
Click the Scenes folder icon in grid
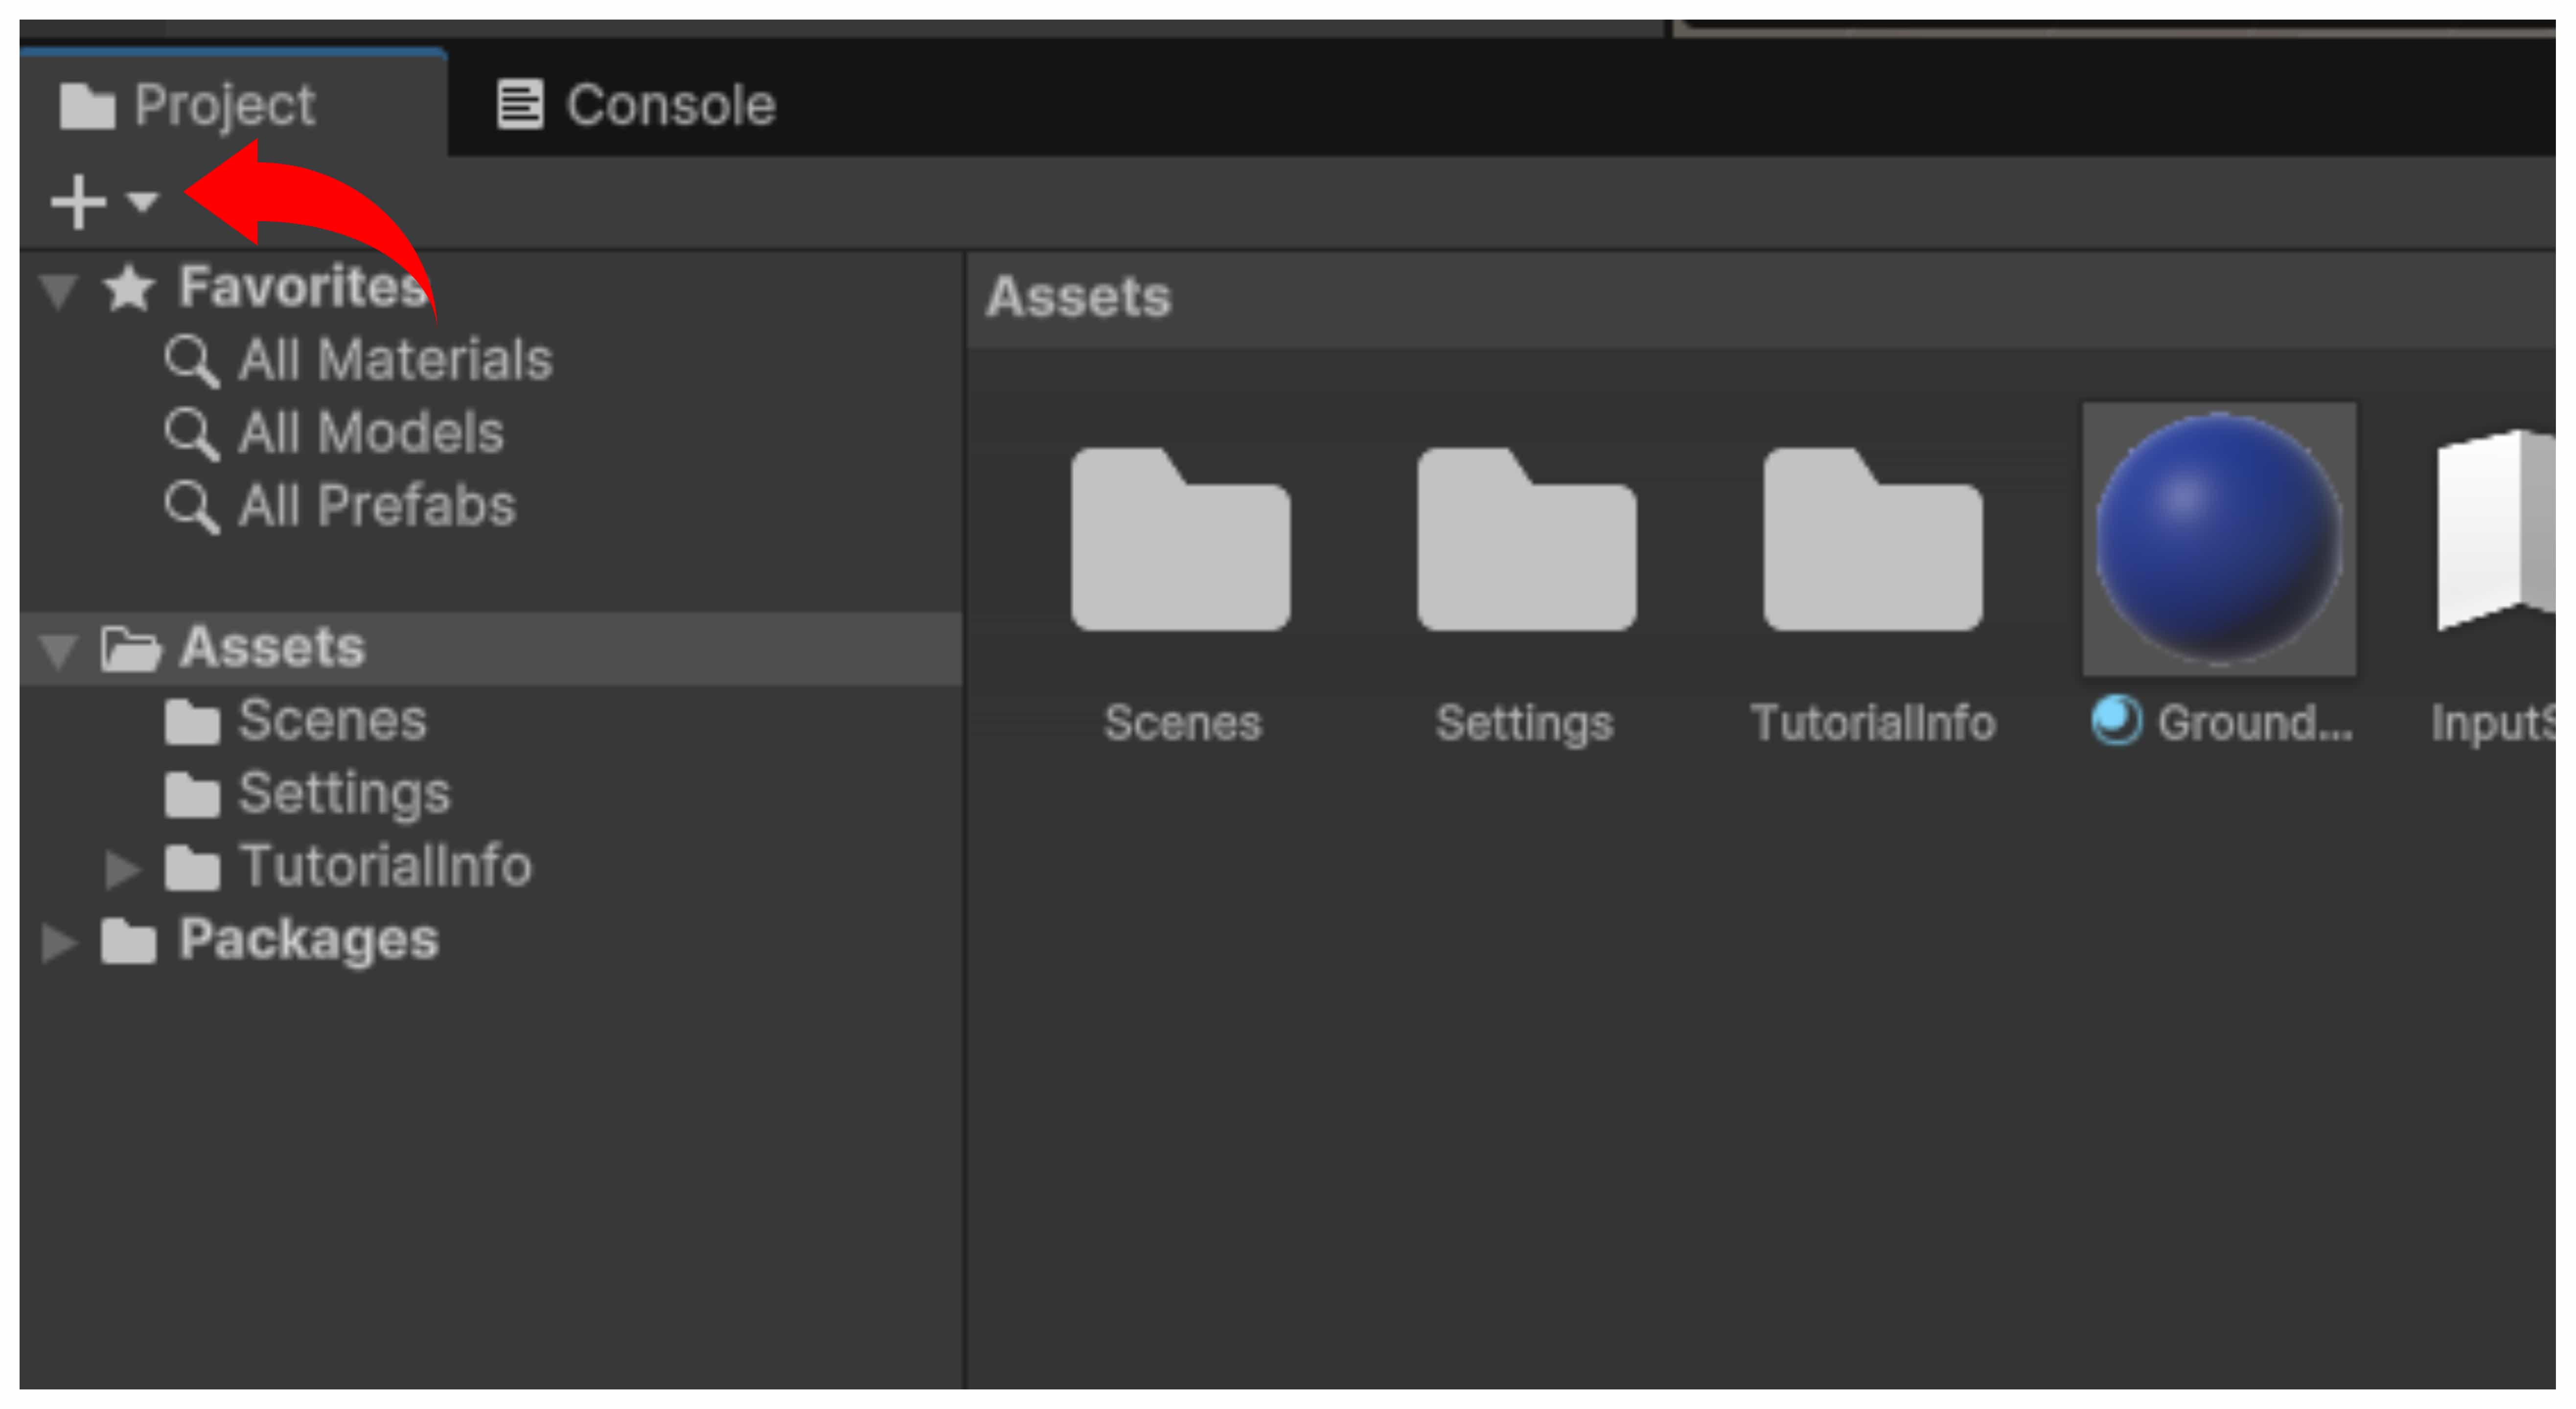click(1180, 540)
